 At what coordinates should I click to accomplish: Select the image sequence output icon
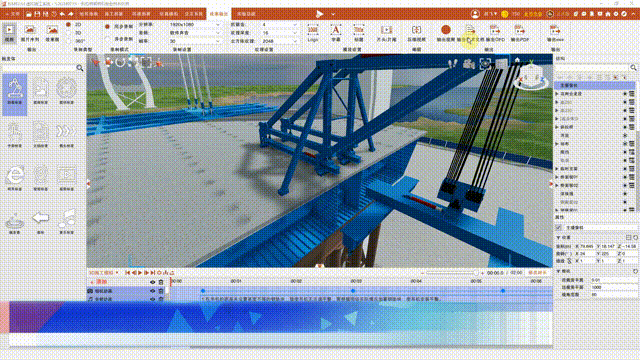29,33
